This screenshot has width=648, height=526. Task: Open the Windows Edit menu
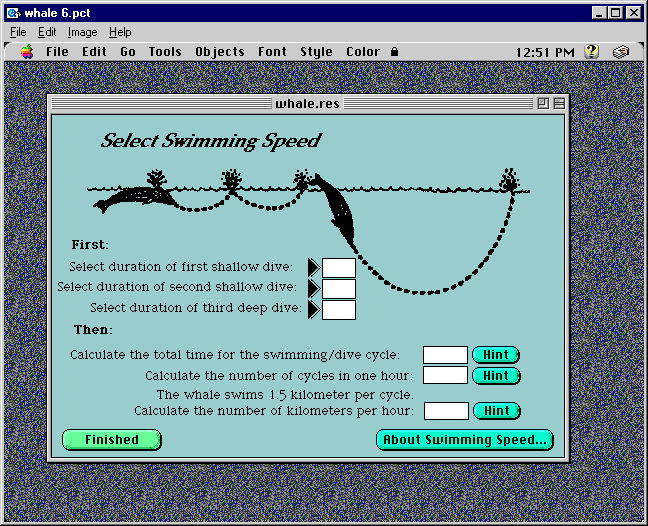tap(47, 32)
